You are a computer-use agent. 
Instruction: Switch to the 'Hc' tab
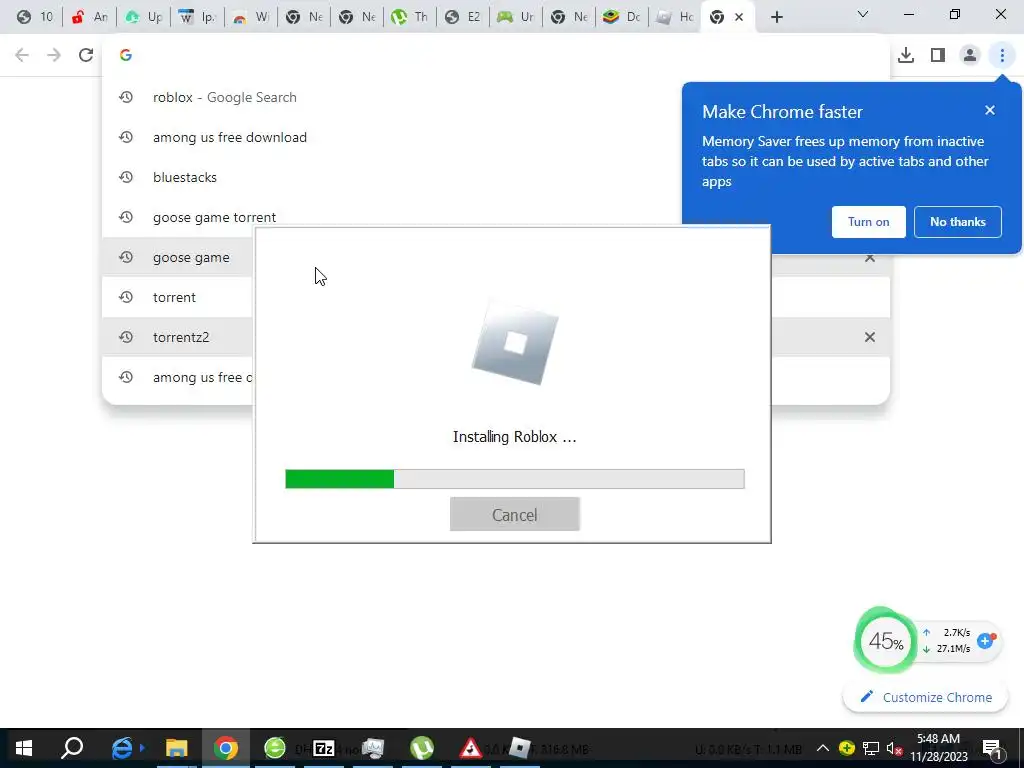pyautogui.click(x=675, y=17)
